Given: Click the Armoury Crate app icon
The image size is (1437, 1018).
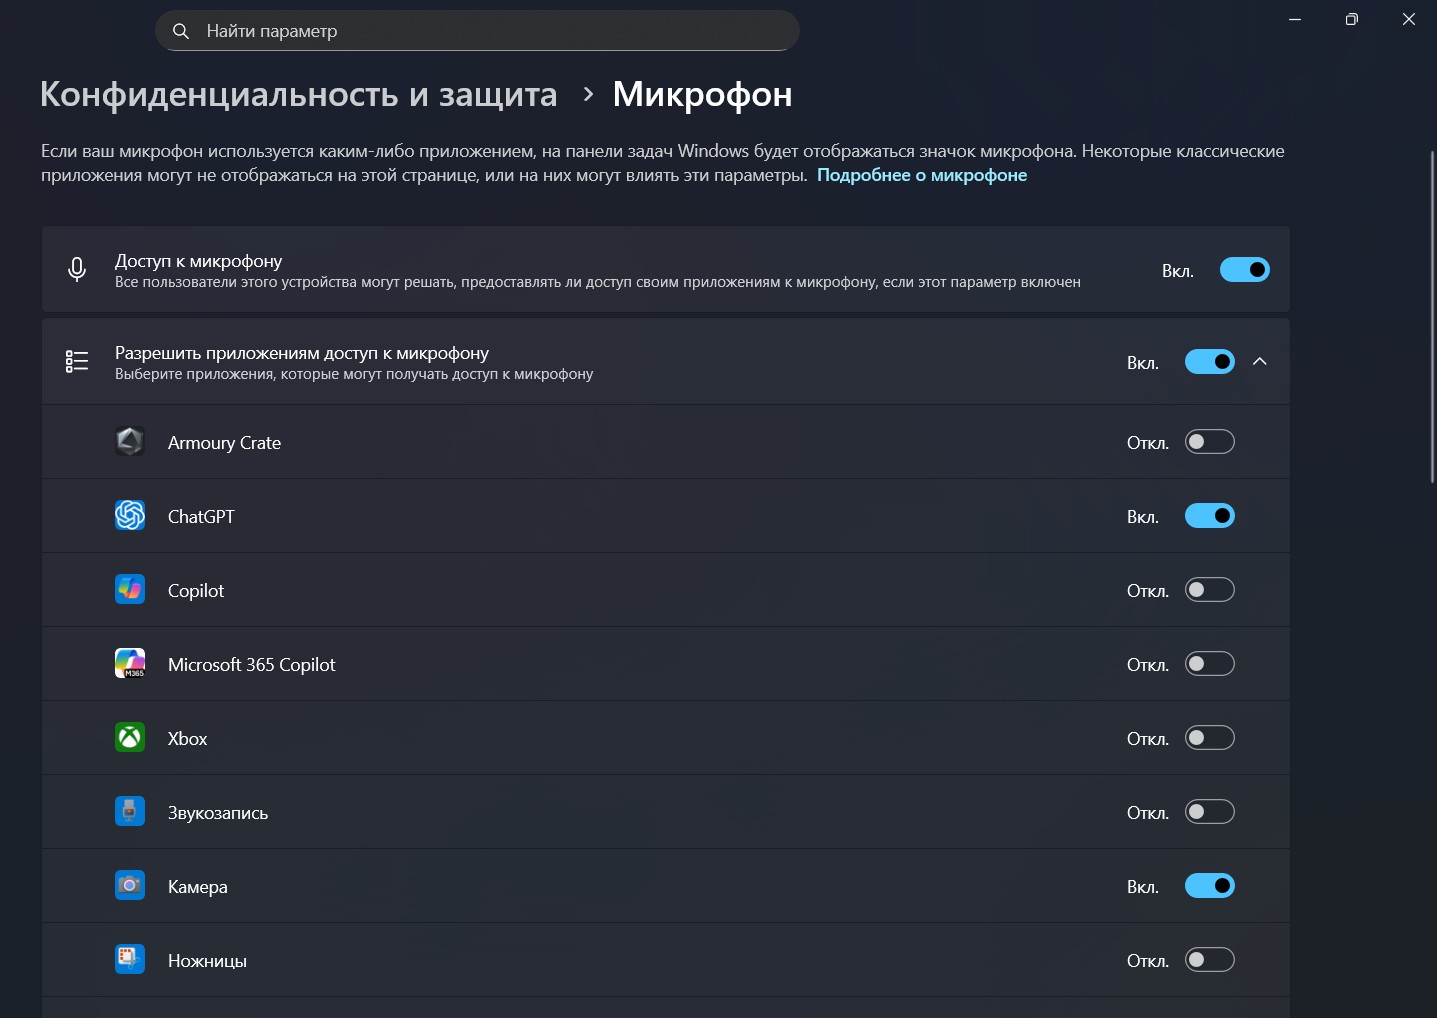Looking at the screenshot, I should click(130, 442).
